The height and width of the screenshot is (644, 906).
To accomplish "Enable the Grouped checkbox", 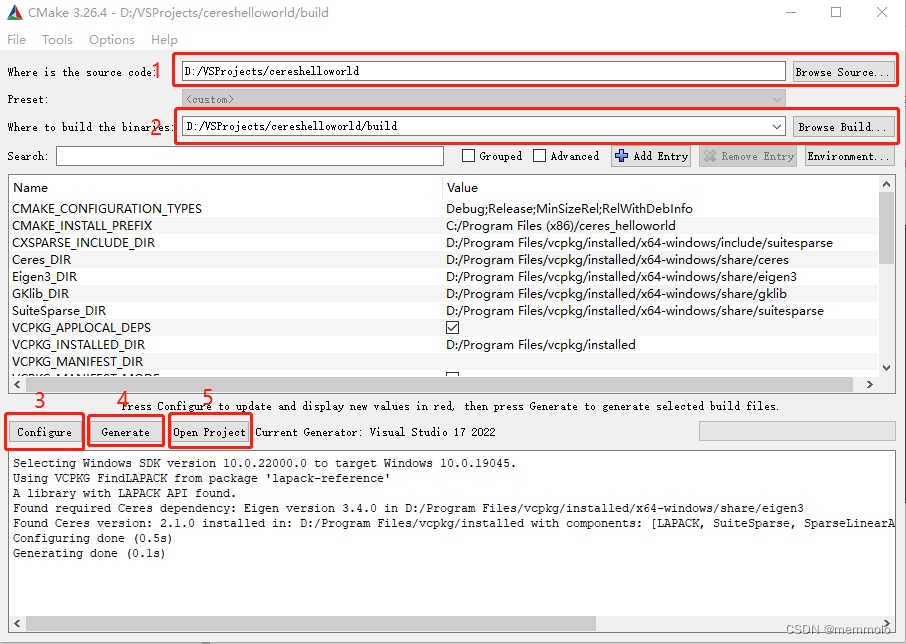I will [x=466, y=155].
